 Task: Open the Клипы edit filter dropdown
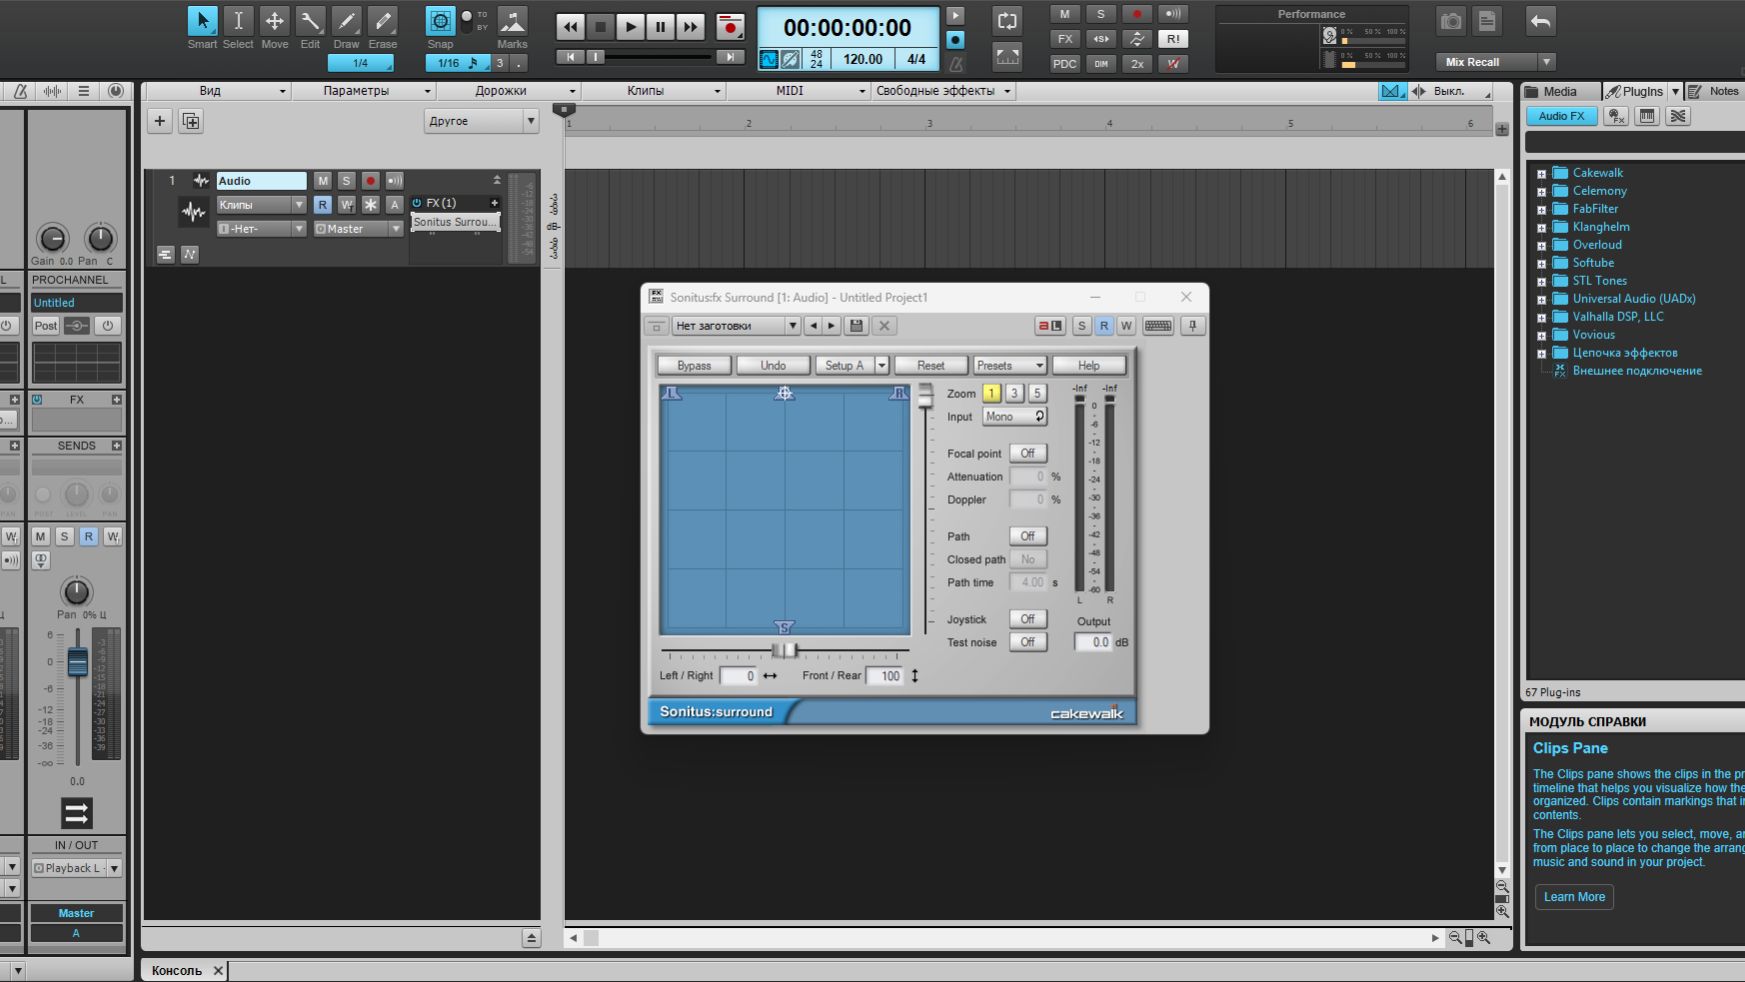coord(261,205)
